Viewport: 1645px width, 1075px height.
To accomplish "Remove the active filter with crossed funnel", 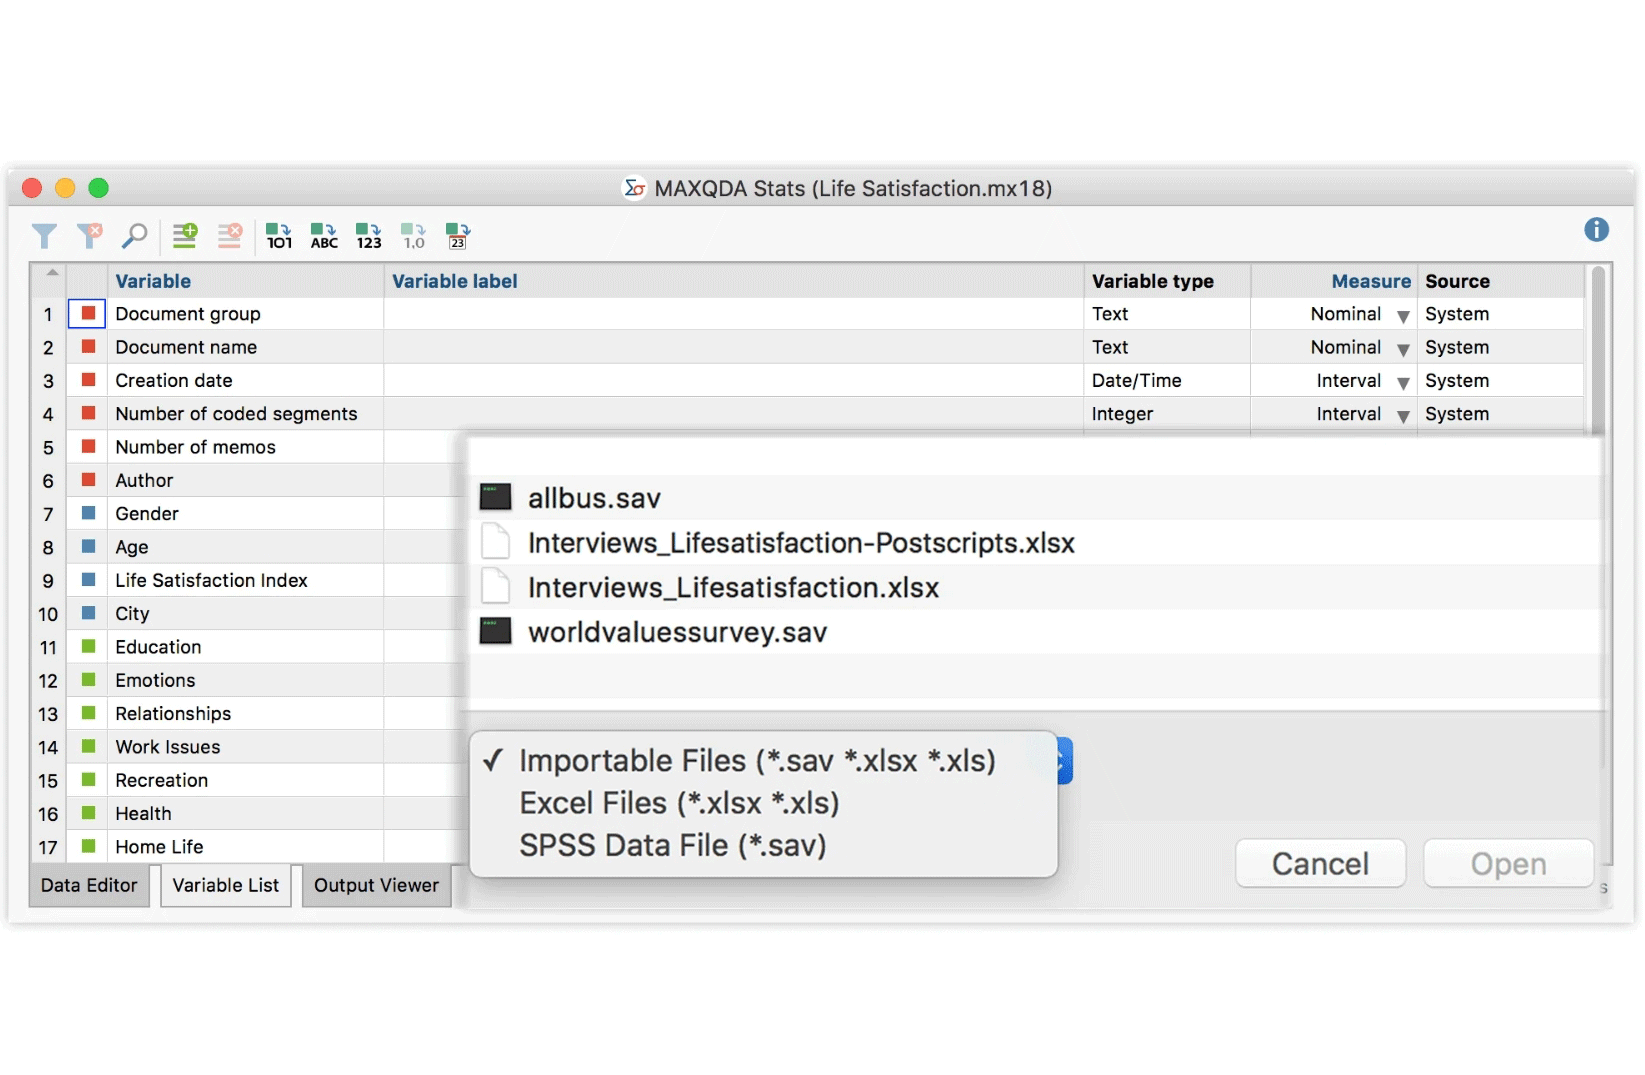I will (x=90, y=236).
